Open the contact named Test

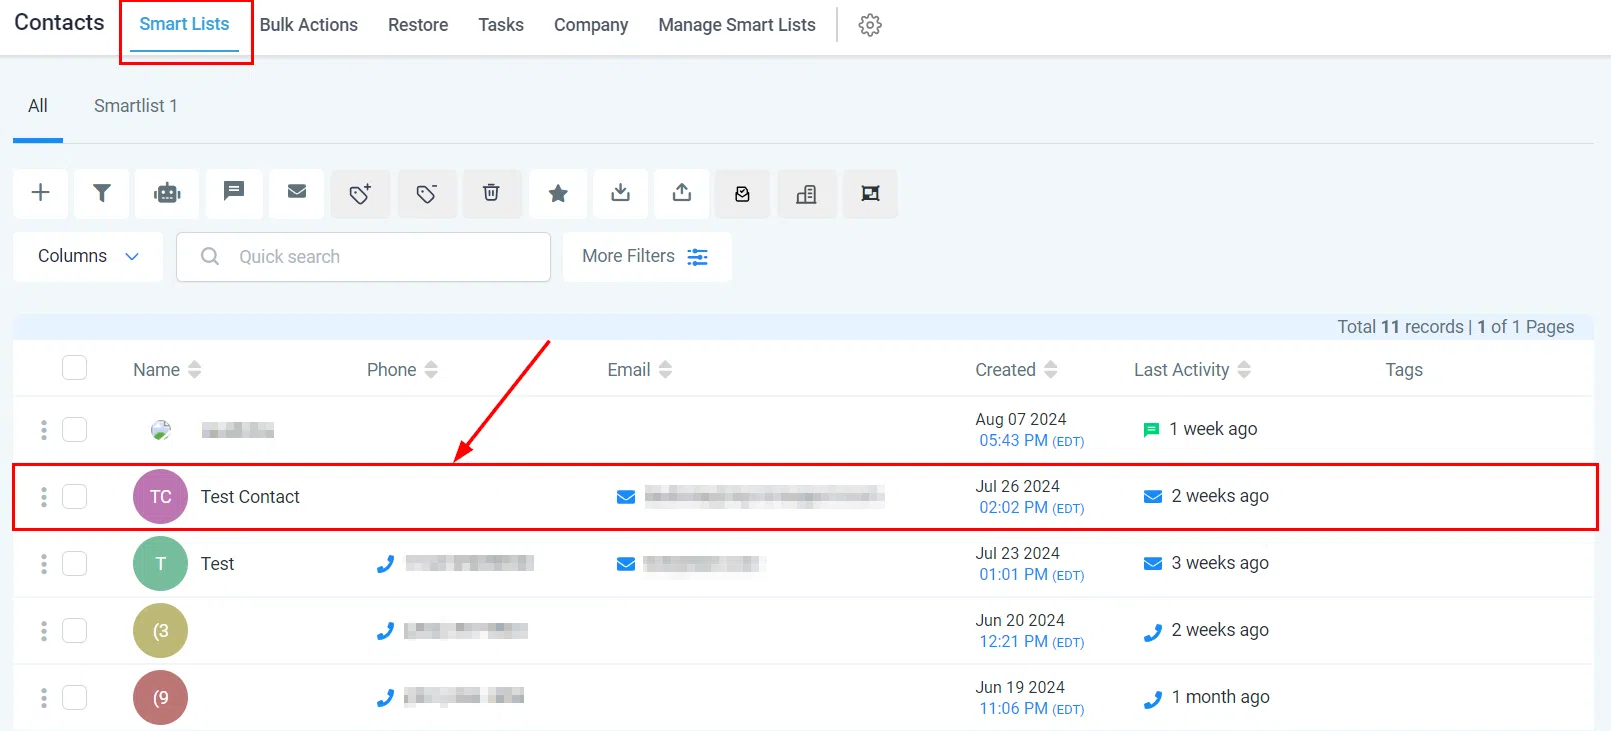coord(217,564)
